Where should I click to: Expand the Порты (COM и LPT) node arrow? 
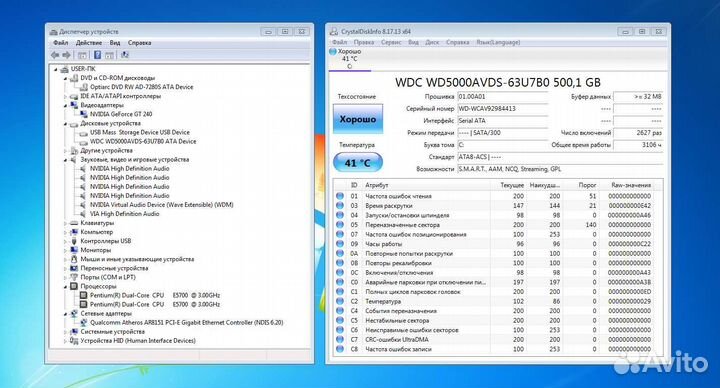point(65,277)
